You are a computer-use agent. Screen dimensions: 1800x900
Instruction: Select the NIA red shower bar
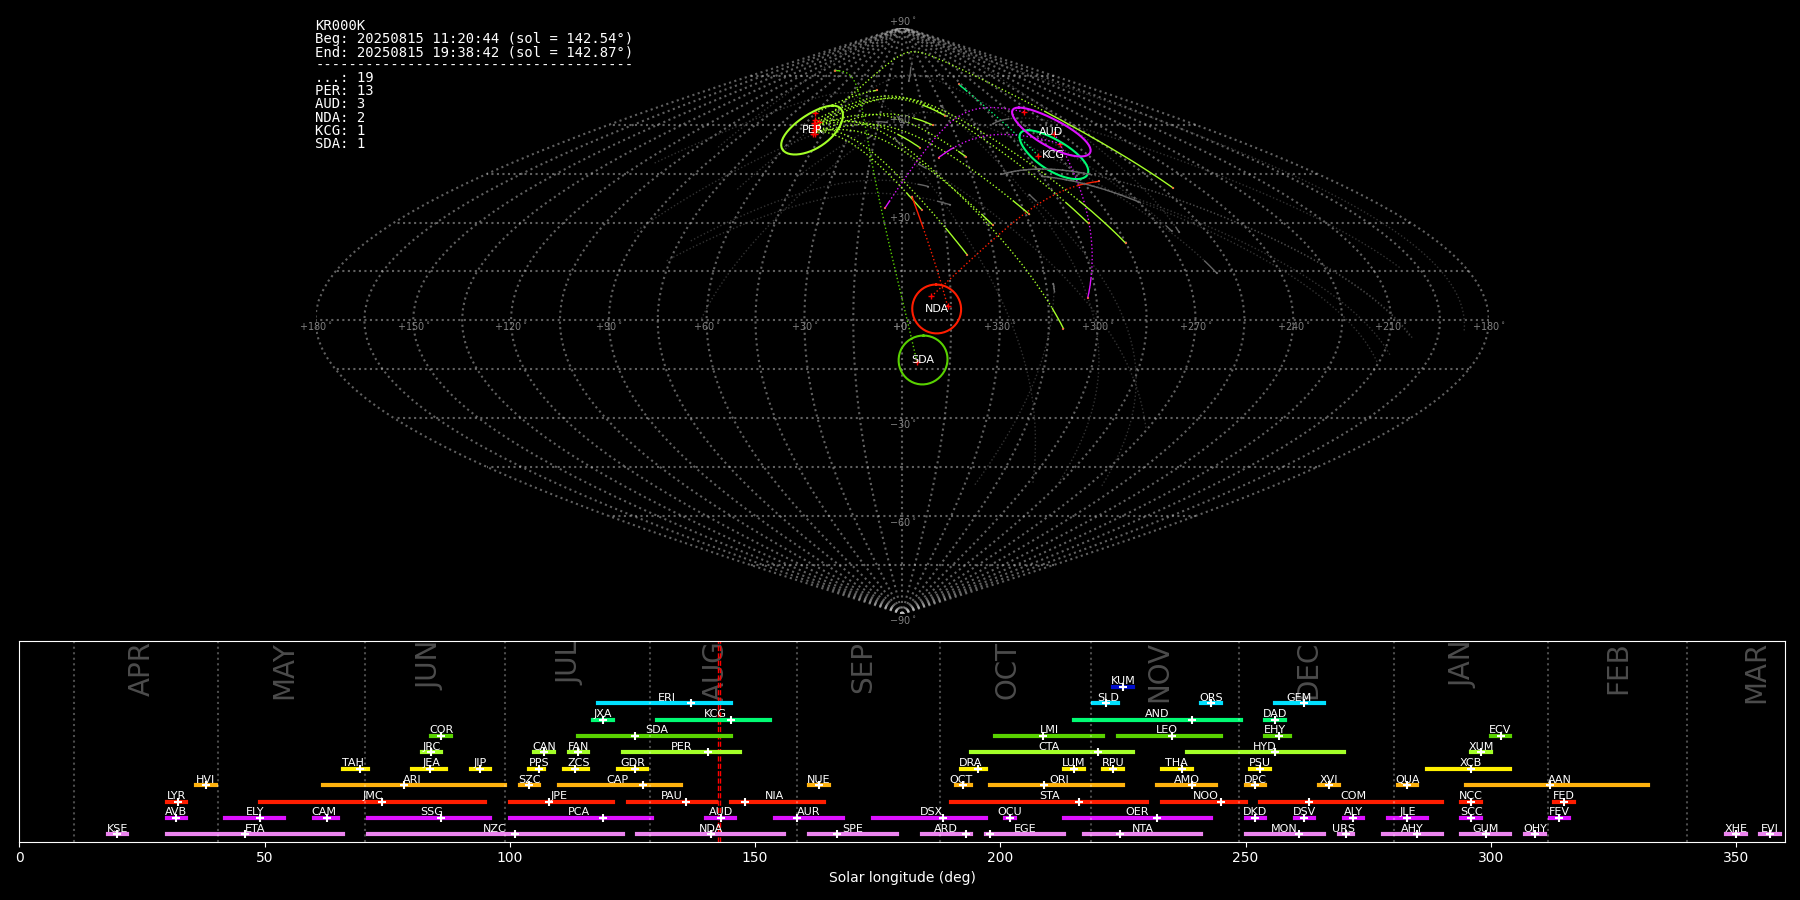tap(777, 801)
